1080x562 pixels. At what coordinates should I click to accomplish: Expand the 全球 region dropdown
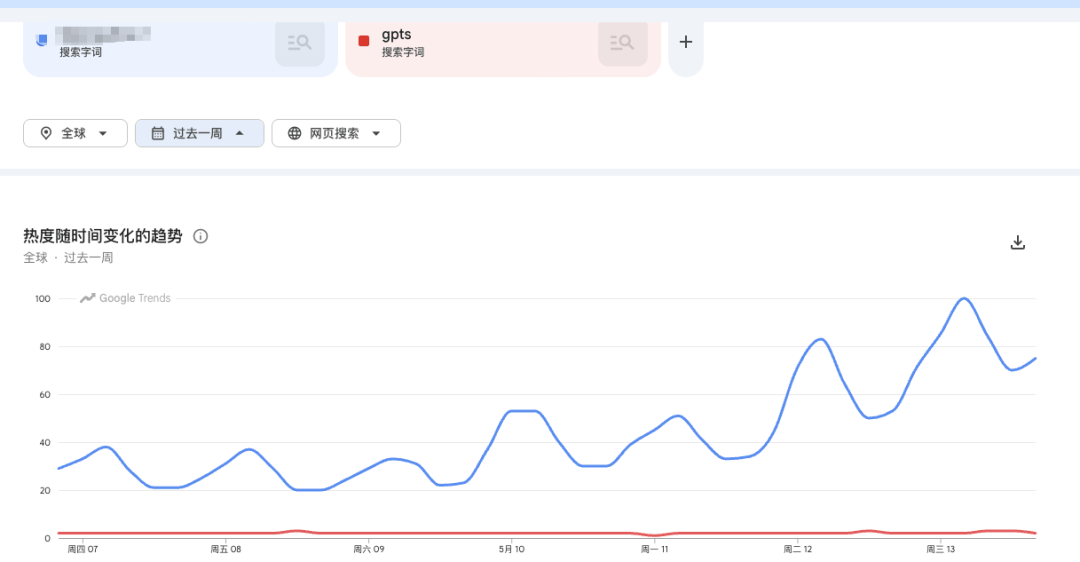(x=75, y=133)
